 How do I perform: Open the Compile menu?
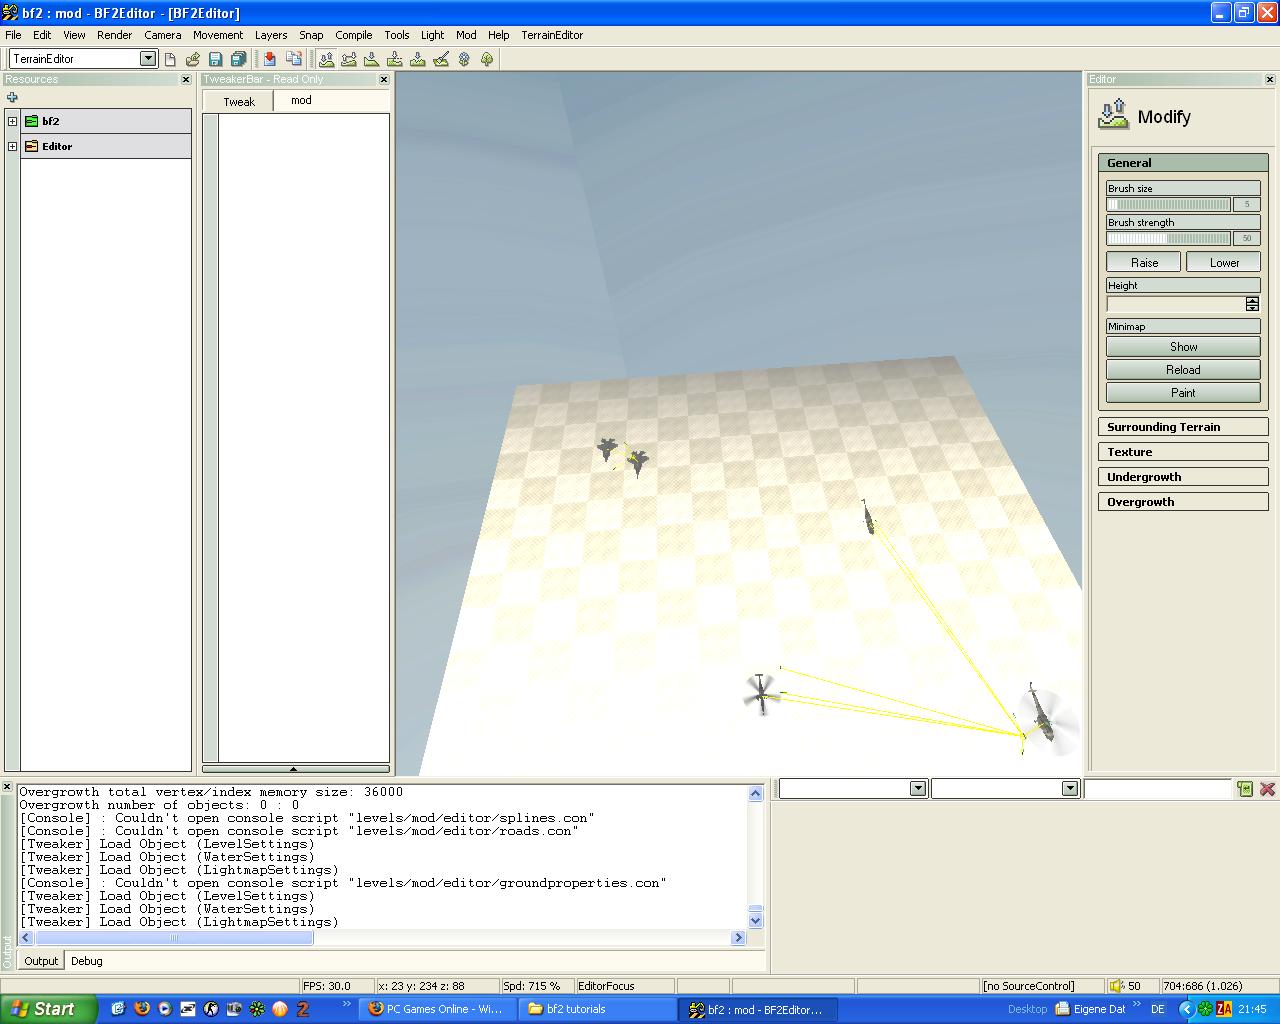353,35
